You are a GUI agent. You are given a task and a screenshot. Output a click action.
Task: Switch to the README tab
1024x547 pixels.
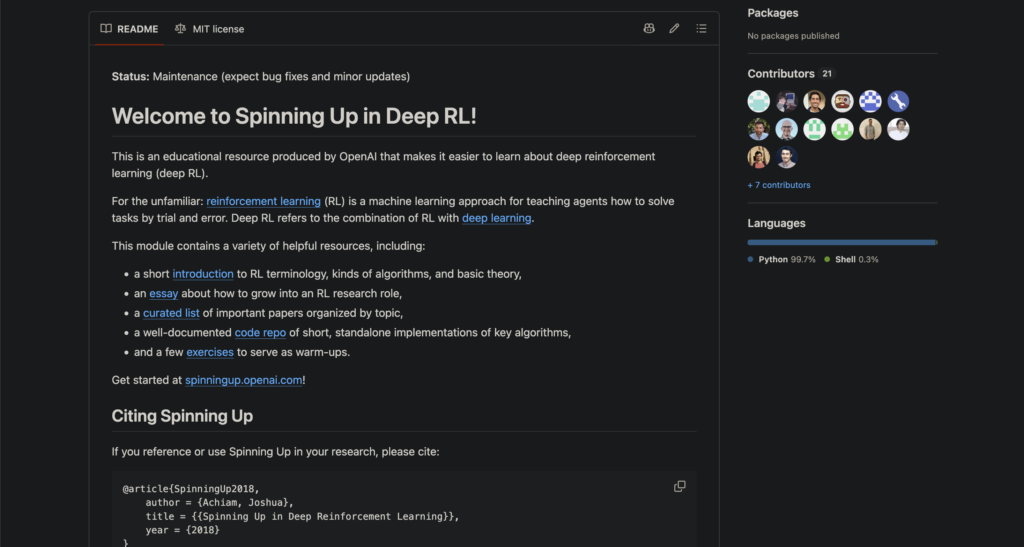[129, 29]
